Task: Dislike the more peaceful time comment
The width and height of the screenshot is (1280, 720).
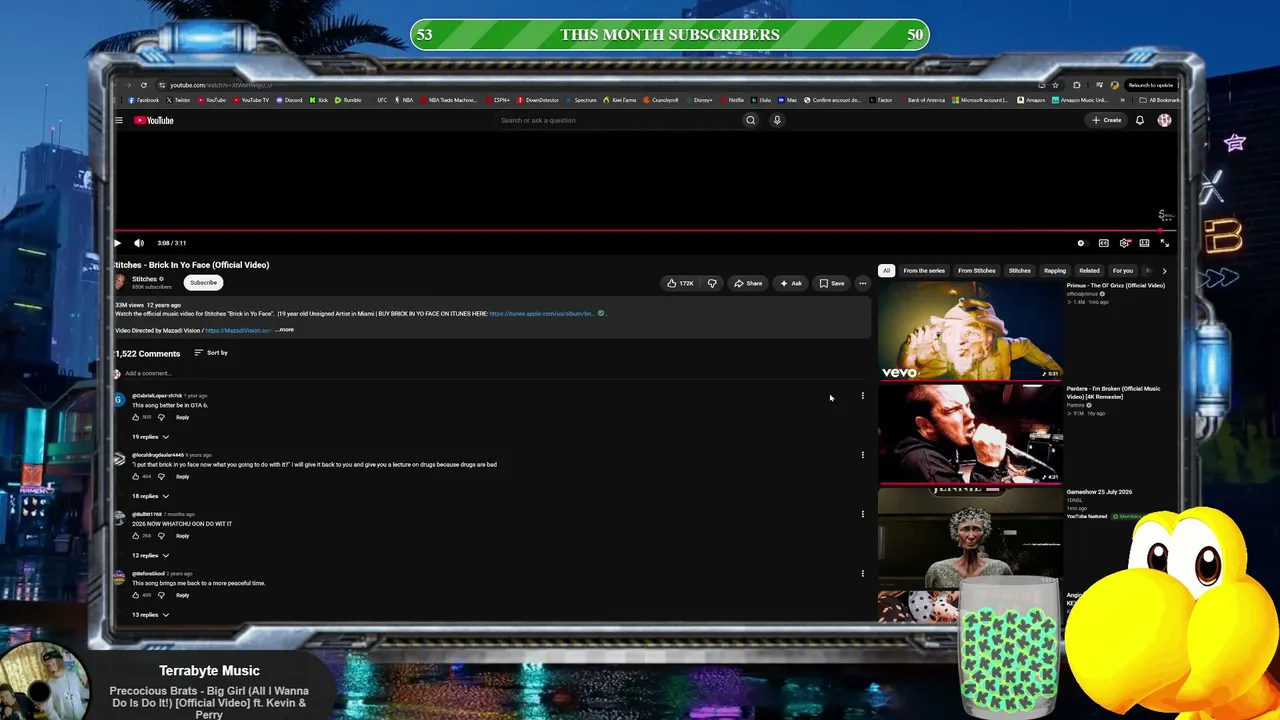Action: point(161,595)
